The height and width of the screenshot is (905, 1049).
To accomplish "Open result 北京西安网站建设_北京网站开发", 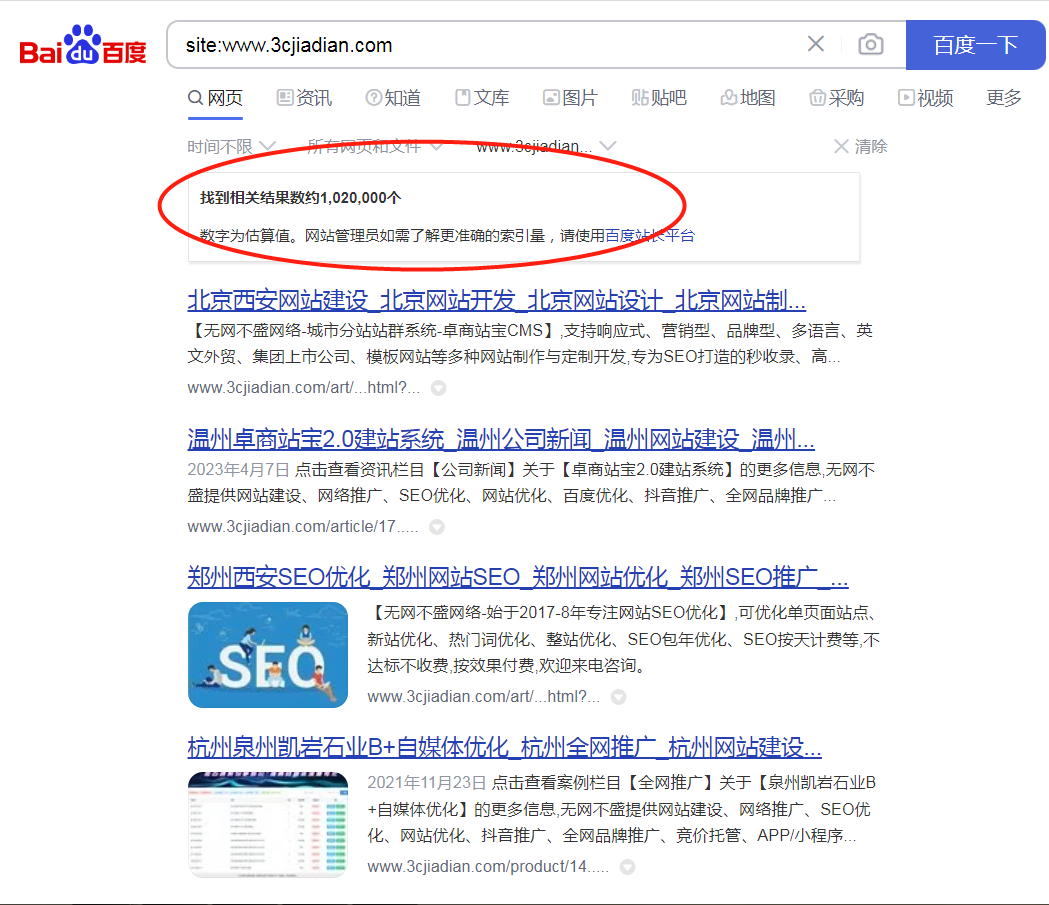I will (496, 300).
